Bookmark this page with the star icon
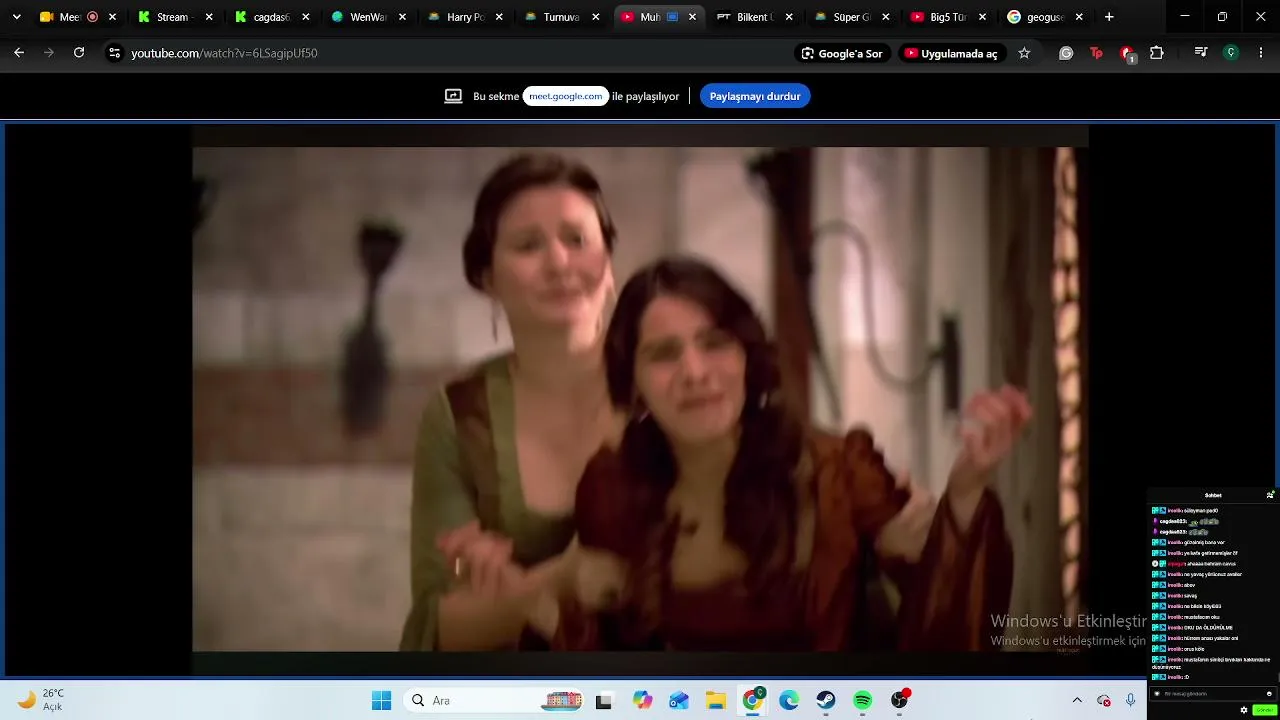 1024,53
